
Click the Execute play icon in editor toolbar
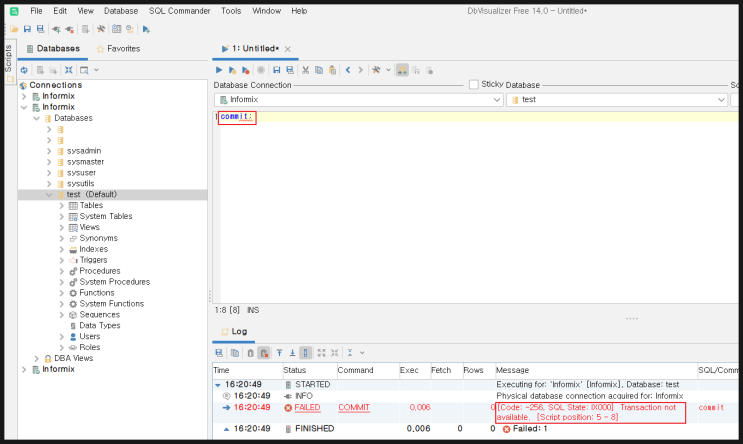tap(219, 70)
